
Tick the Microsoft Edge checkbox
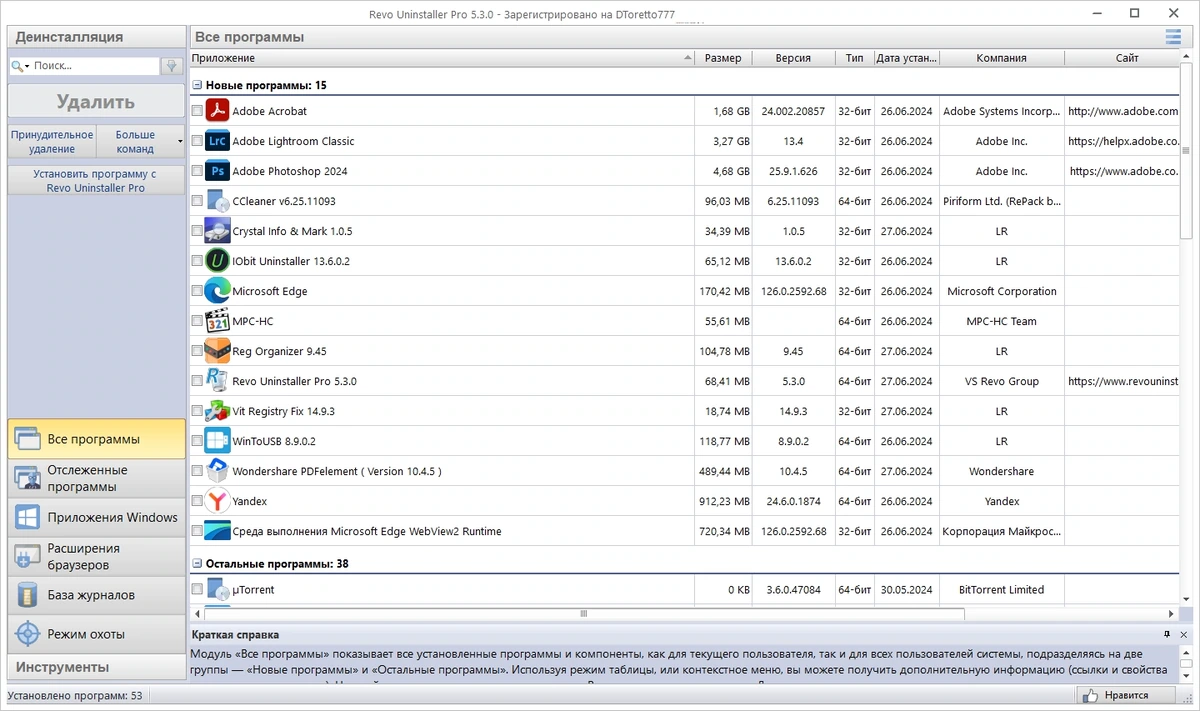(x=197, y=291)
